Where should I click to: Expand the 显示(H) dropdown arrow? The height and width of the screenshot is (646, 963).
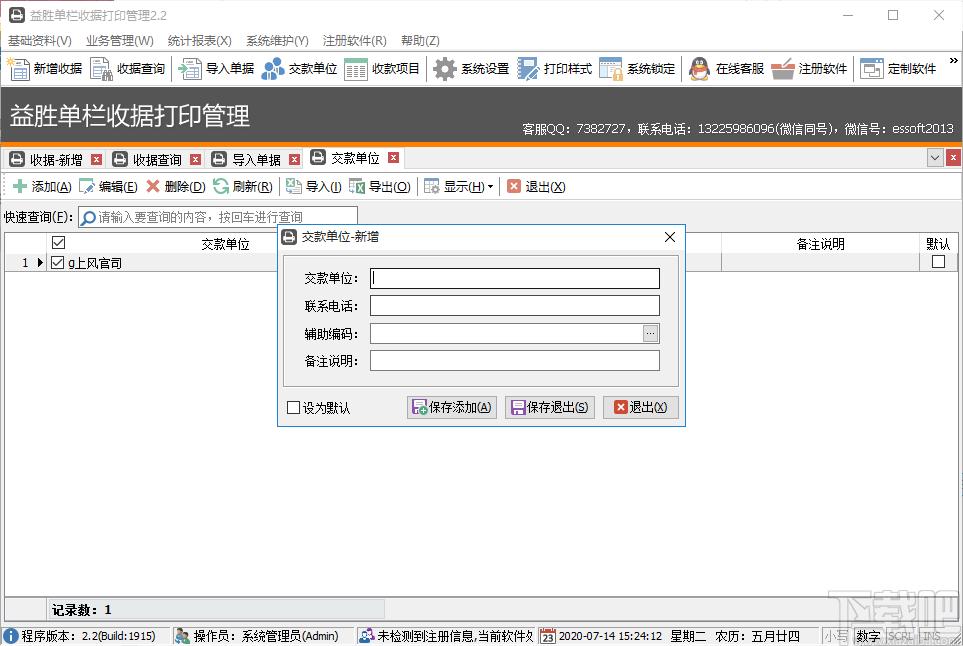(490, 187)
